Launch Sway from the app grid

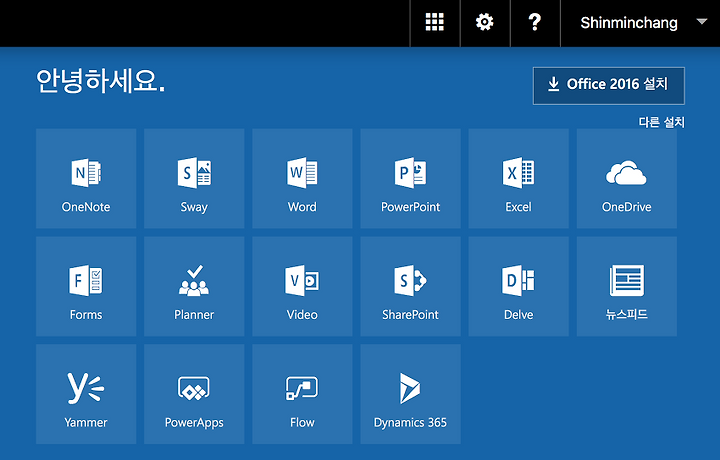[194, 178]
